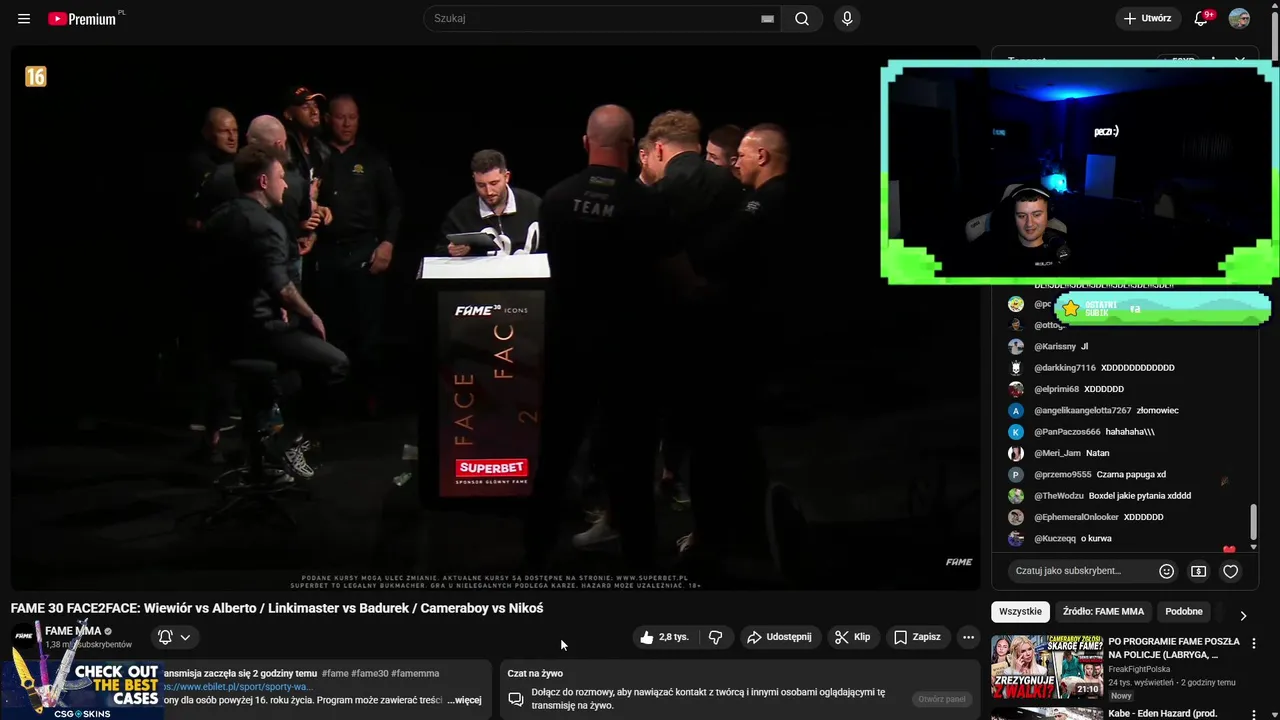Open the hamburger guide menu
1280x720 pixels.
coord(24,19)
